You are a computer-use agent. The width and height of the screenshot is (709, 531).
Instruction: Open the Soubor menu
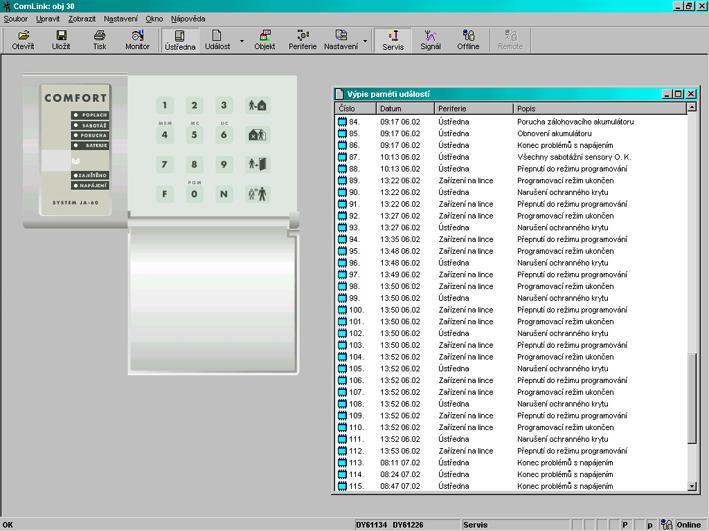coord(16,19)
